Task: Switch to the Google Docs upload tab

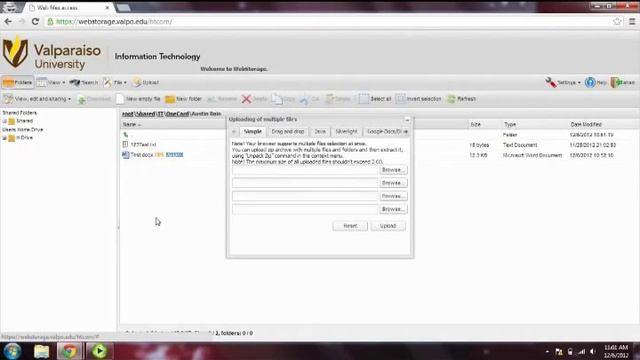Action: pyautogui.click(x=384, y=131)
